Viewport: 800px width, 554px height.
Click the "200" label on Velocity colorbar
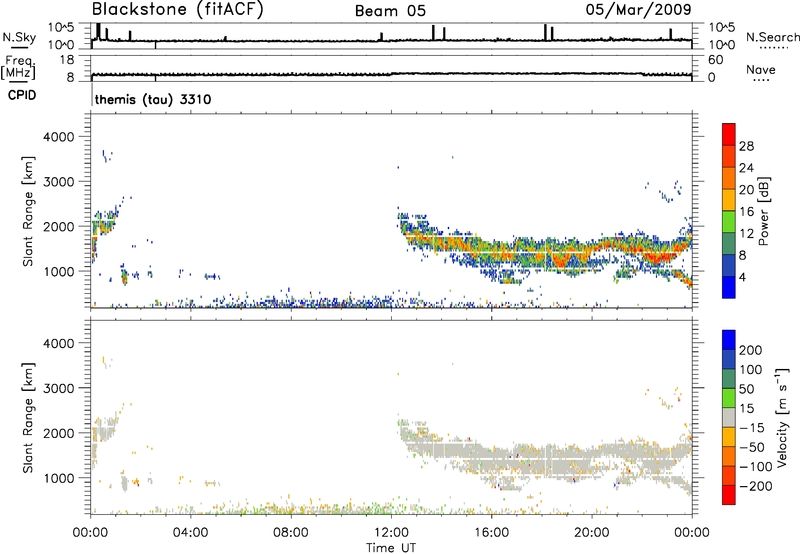[751, 350]
